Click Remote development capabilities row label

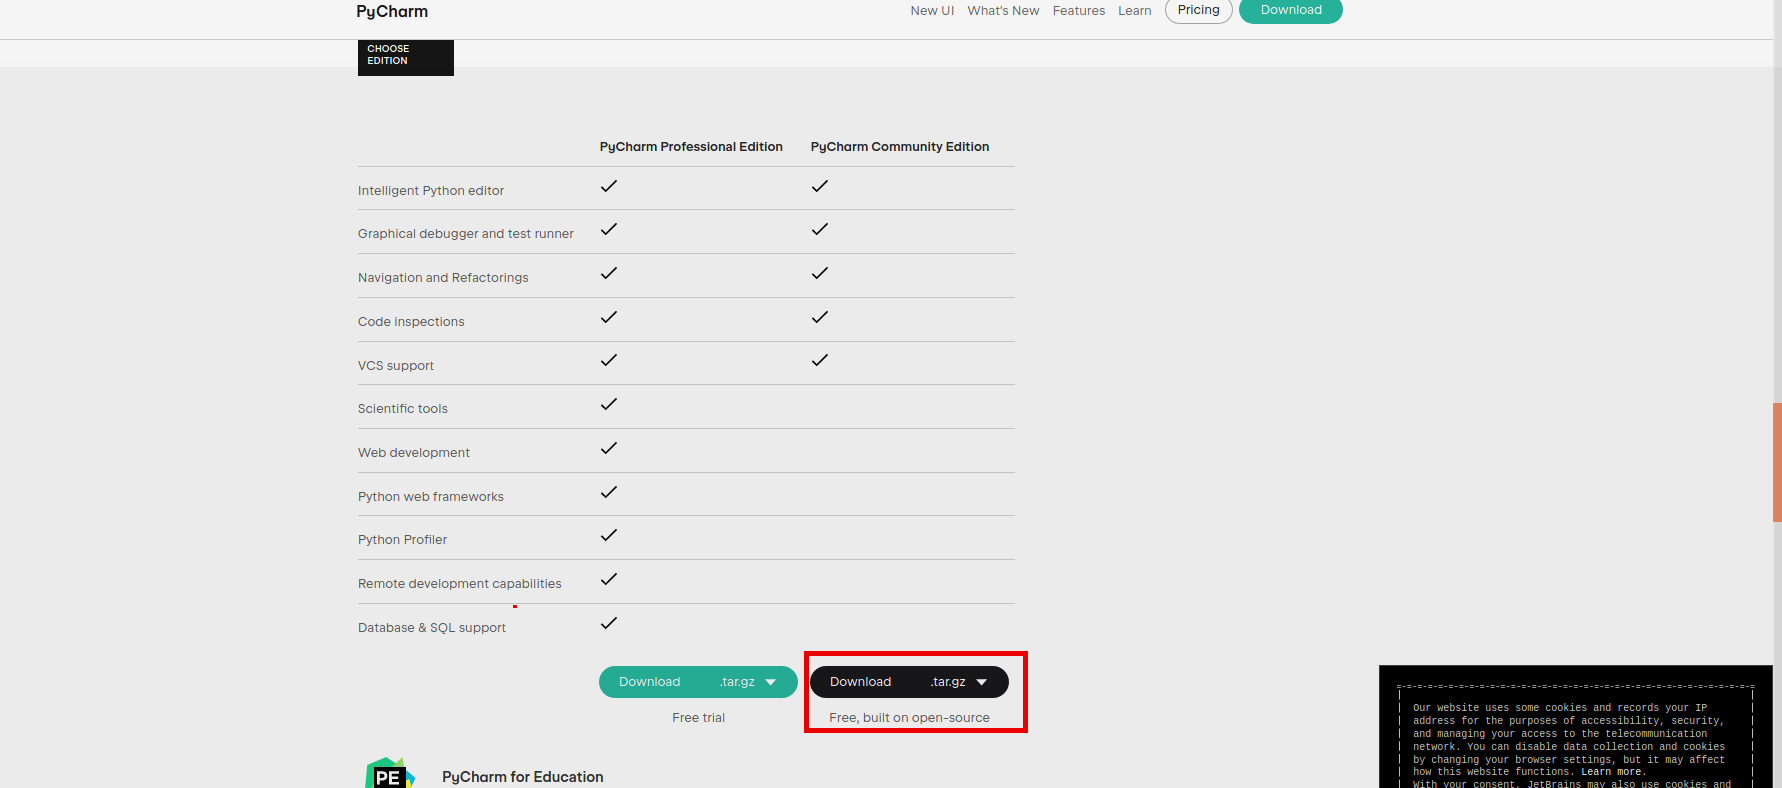460,584
